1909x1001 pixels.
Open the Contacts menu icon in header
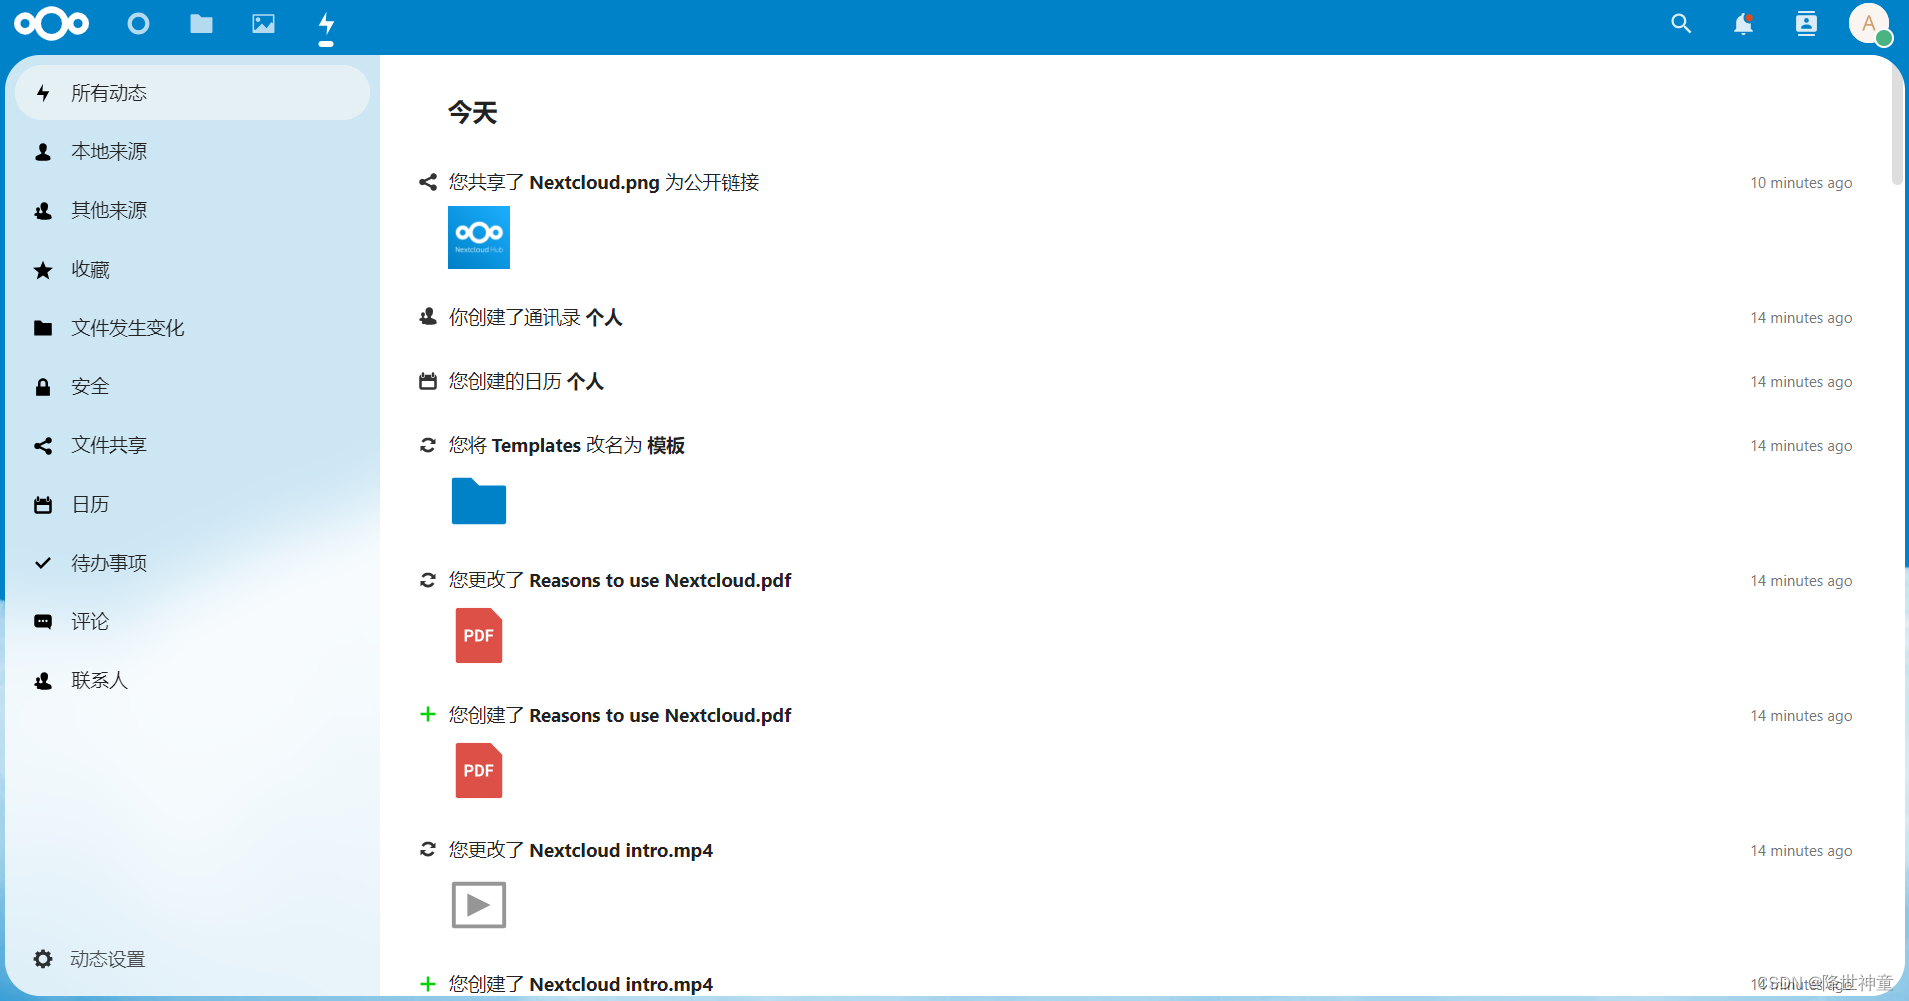1806,23
